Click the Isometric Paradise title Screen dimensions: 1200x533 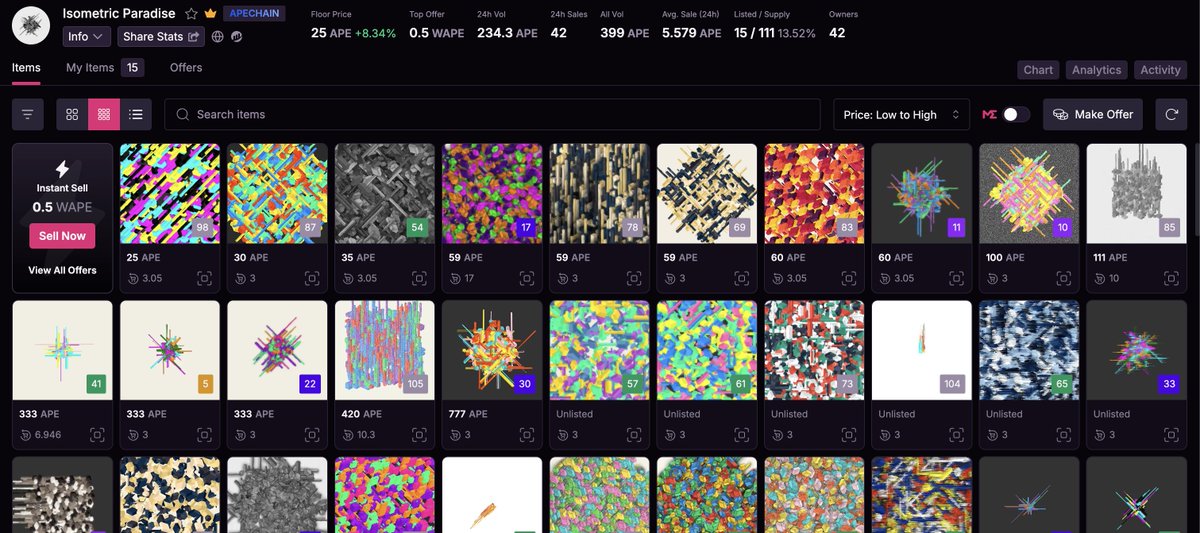click(119, 14)
